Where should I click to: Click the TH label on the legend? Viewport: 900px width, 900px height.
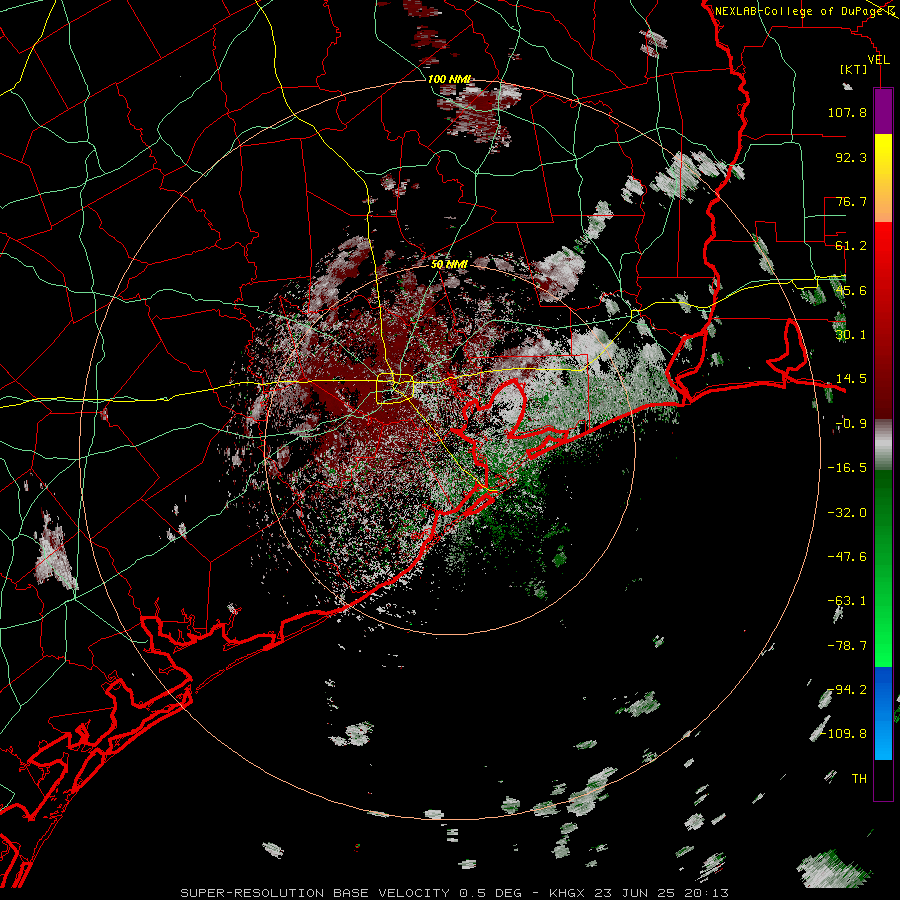coord(859,779)
